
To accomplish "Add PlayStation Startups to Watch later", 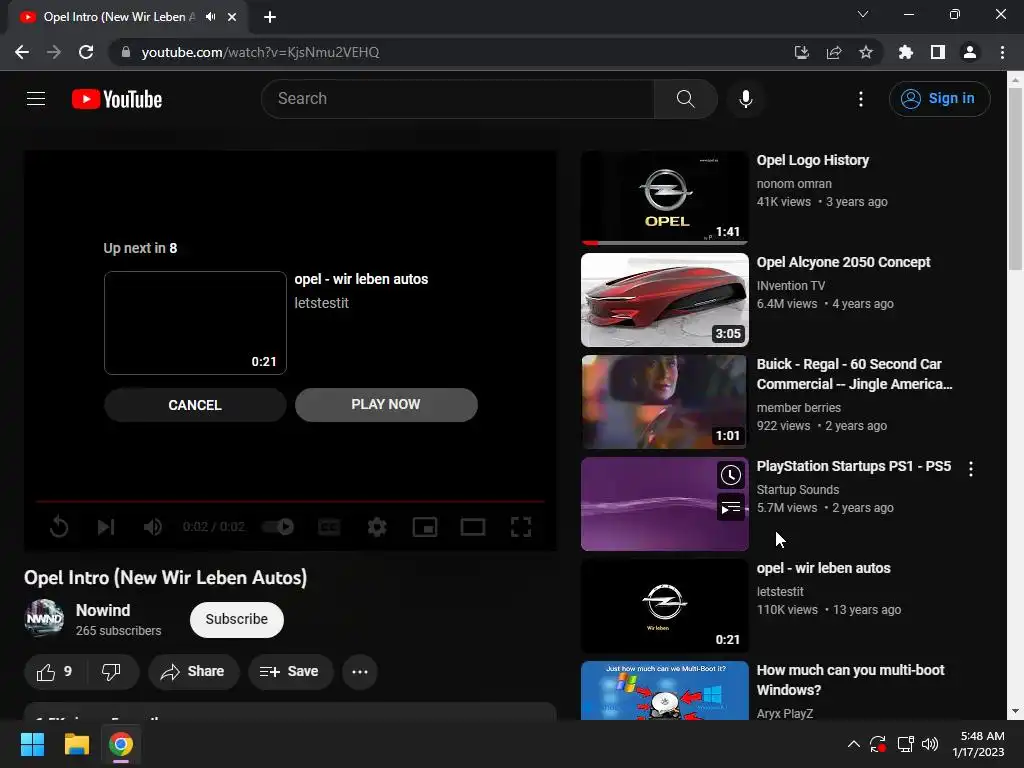I will 730,475.
